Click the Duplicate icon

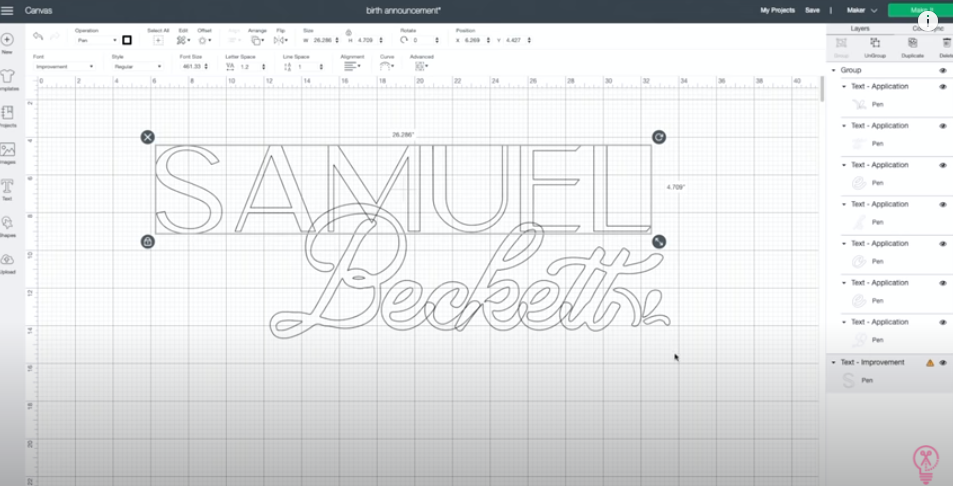[912, 43]
